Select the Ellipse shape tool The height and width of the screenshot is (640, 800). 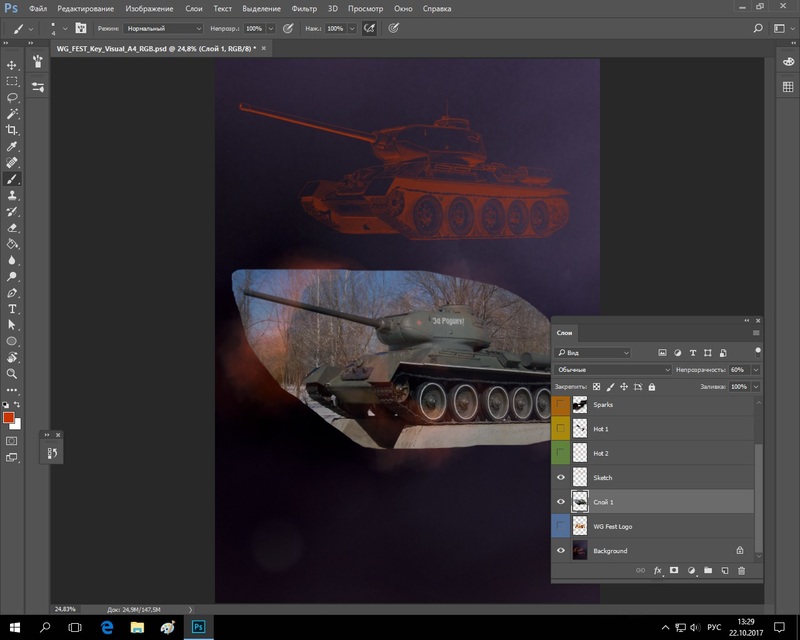click(x=12, y=341)
